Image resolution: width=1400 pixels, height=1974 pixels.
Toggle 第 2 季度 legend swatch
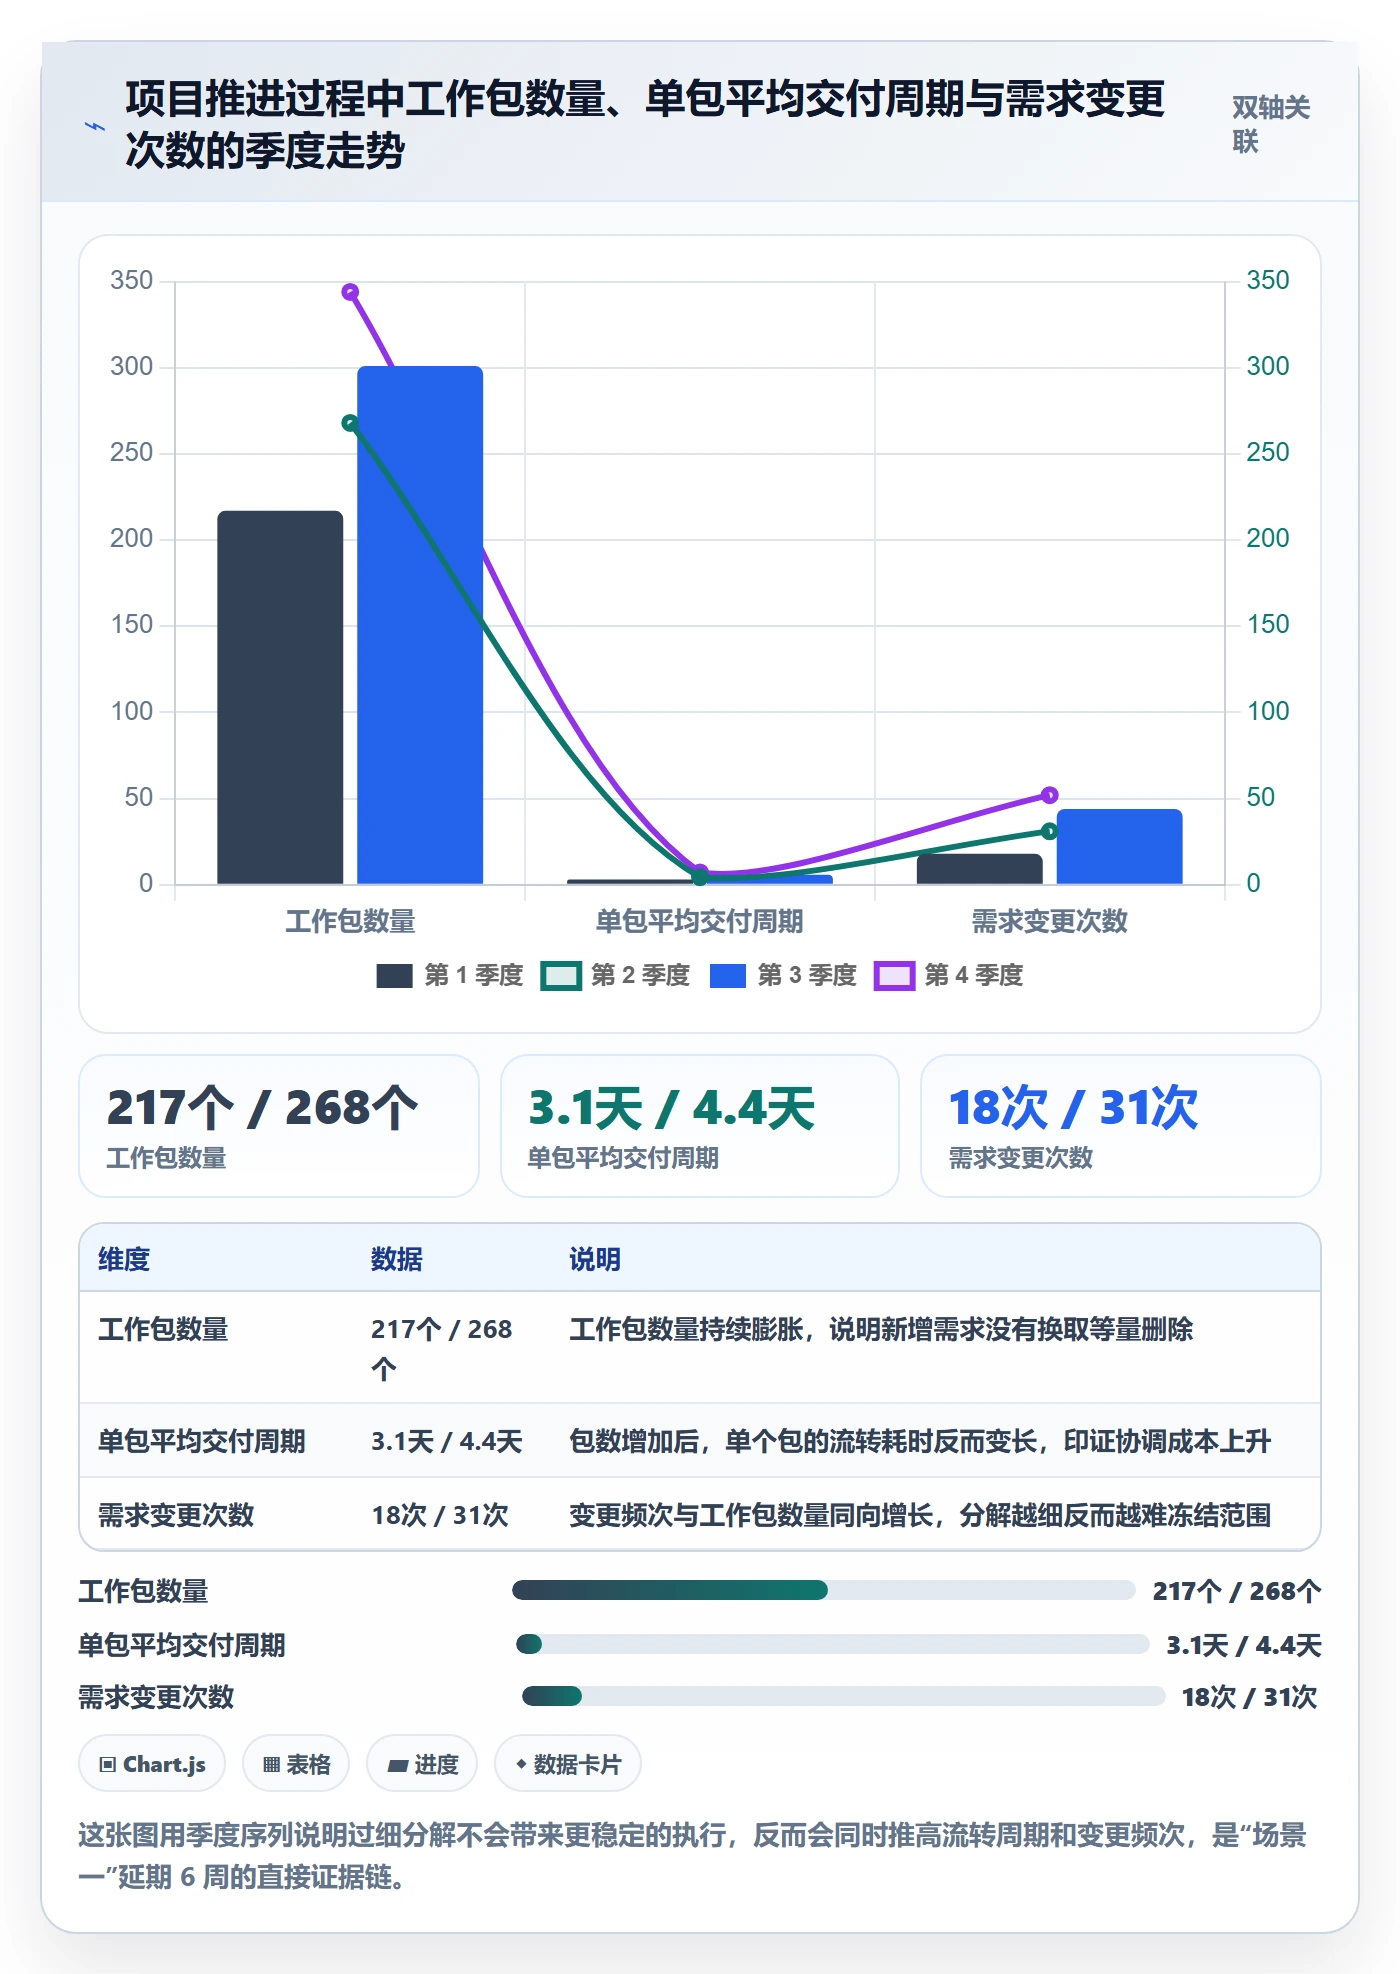tap(560, 976)
